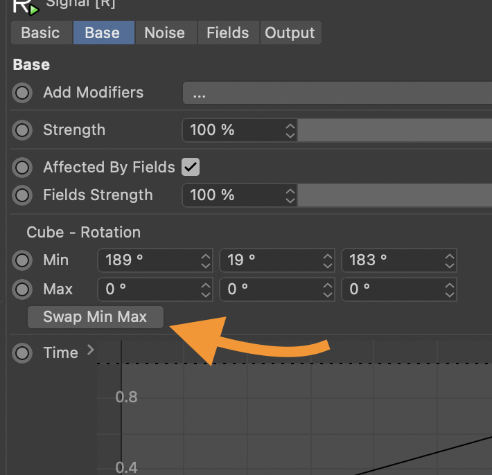Open the Add Modifiers dropdown field

coord(337,93)
